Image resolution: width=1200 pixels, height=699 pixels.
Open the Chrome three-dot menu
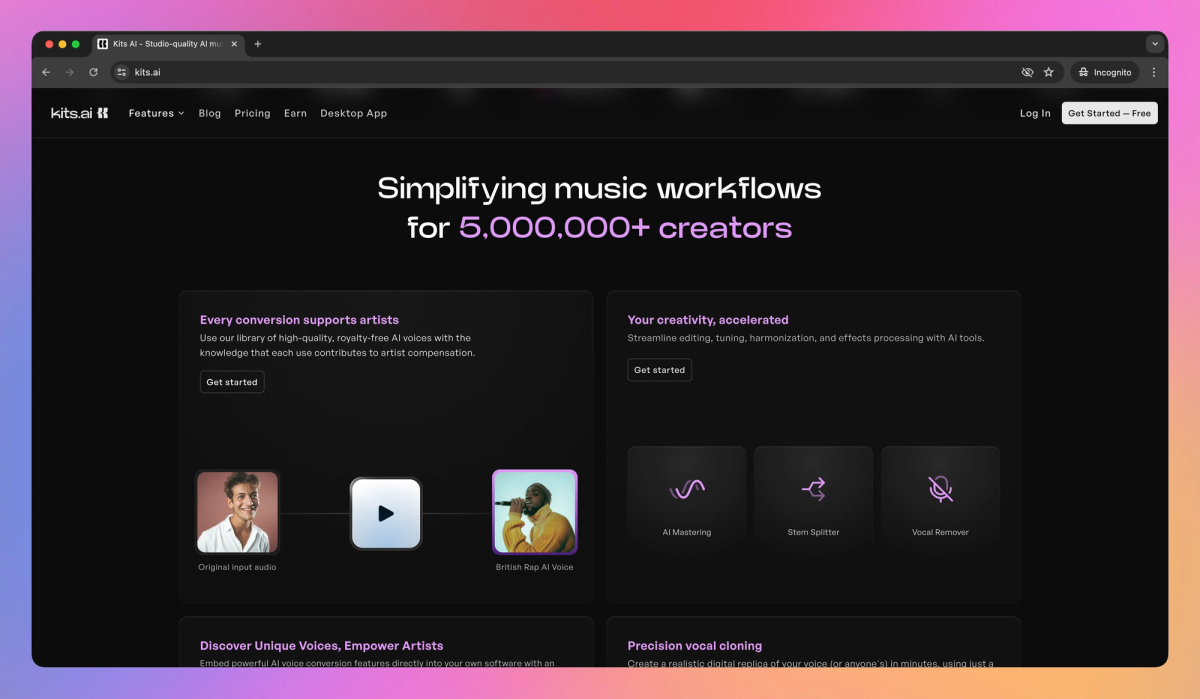(1154, 72)
